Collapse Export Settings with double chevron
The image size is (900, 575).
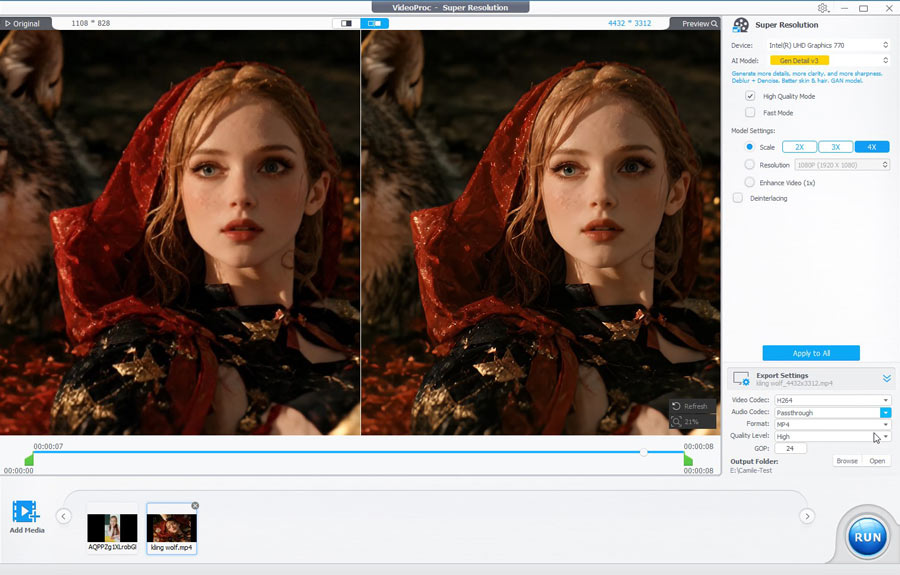[x=886, y=379]
